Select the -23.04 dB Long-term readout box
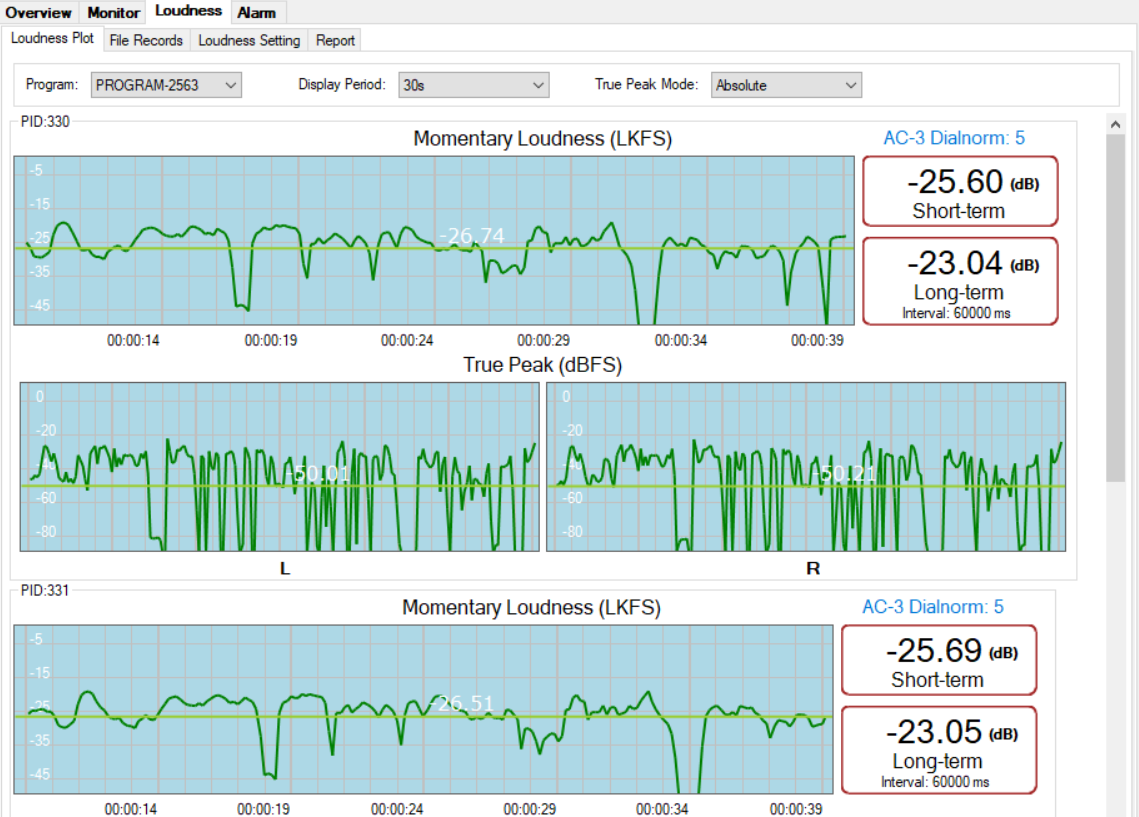This screenshot has height=817, width=1139. [959, 280]
